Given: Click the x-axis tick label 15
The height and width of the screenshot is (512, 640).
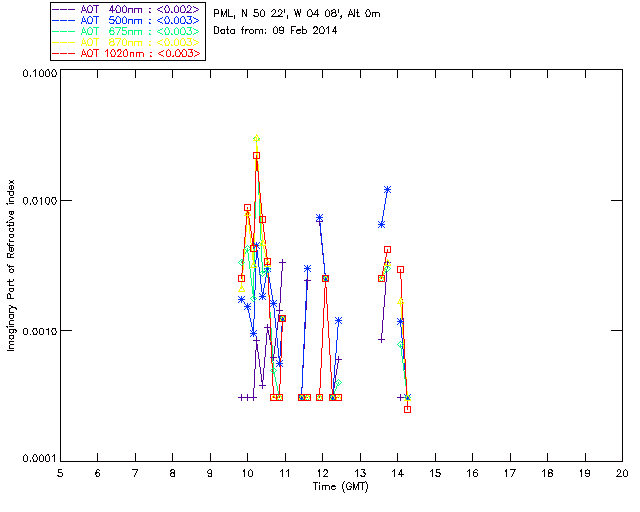Looking at the screenshot, I should (435, 473).
